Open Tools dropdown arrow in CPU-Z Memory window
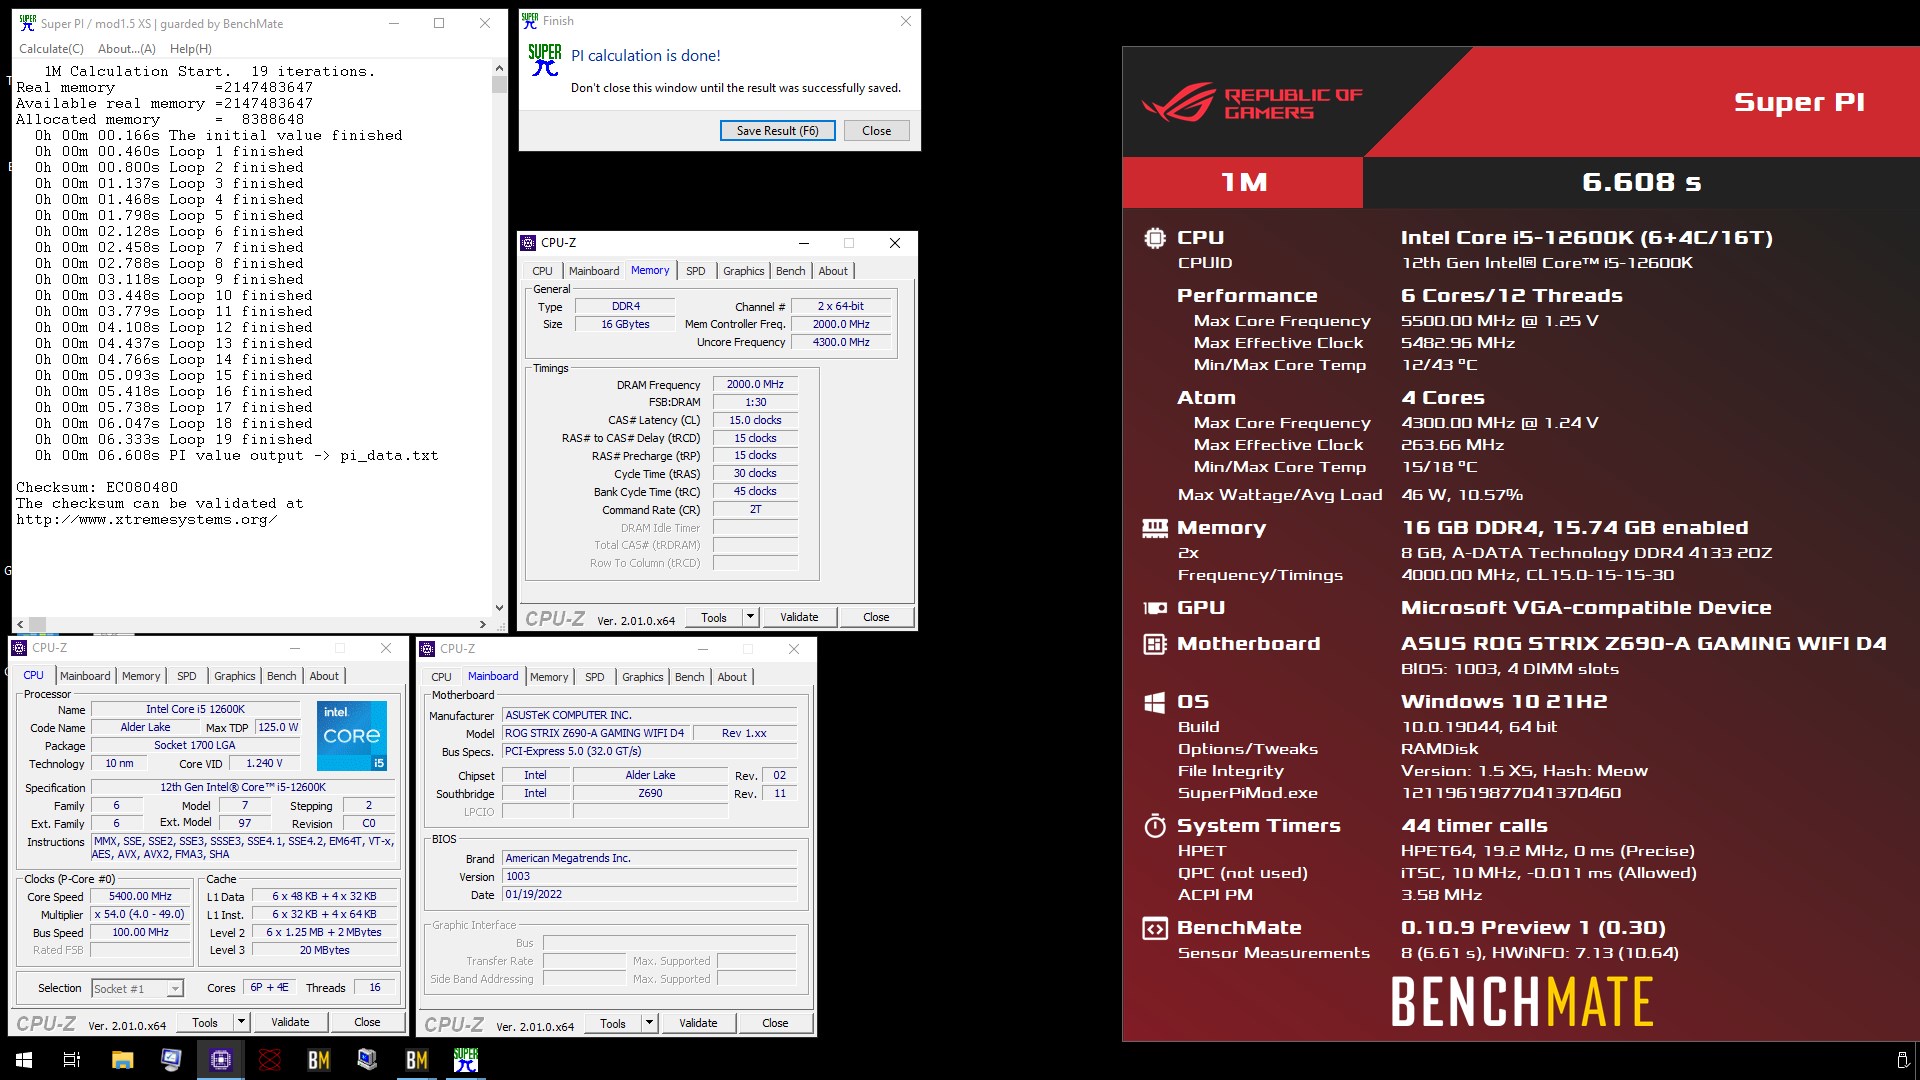 click(x=751, y=617)
